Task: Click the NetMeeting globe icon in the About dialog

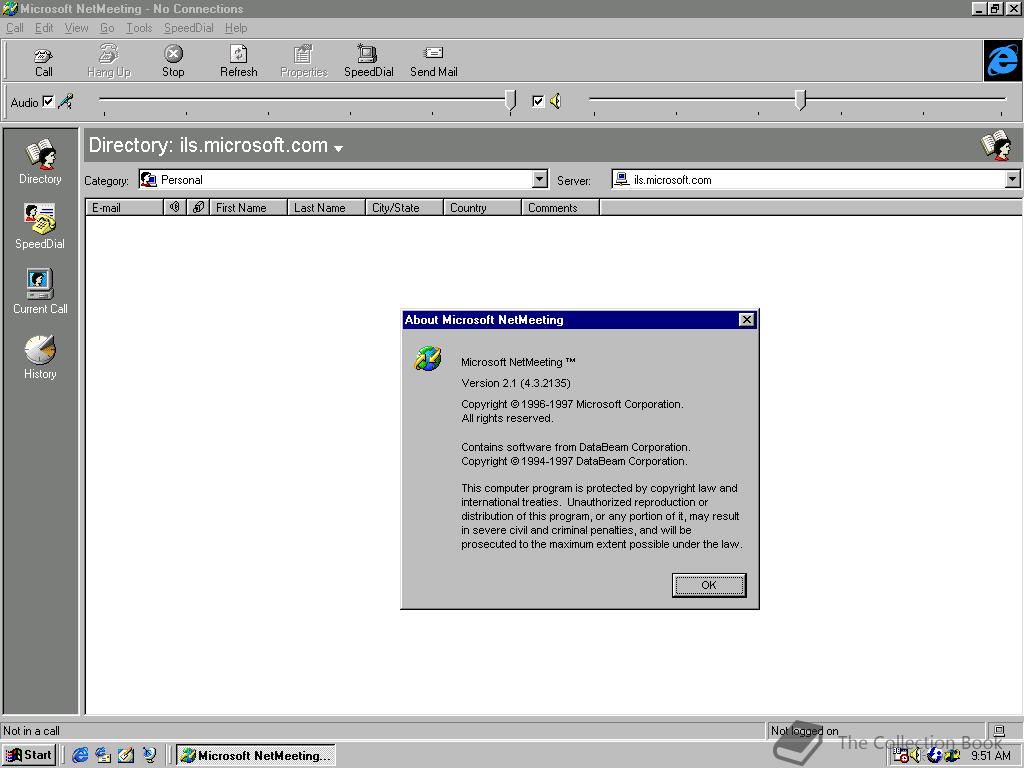Action: (428, 359)
